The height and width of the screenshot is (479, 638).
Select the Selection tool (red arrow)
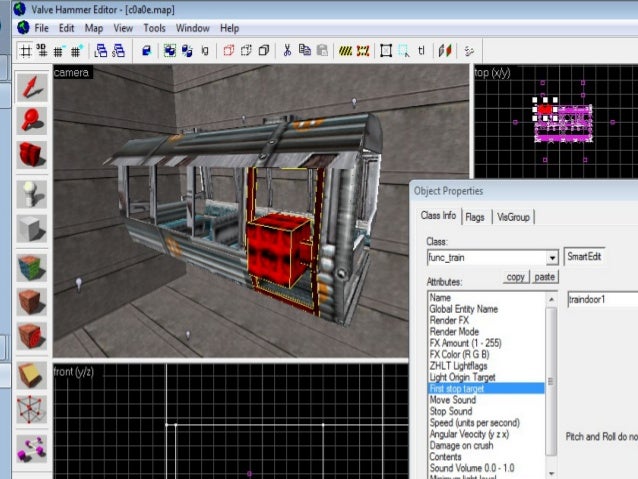[x=31, y=86]
